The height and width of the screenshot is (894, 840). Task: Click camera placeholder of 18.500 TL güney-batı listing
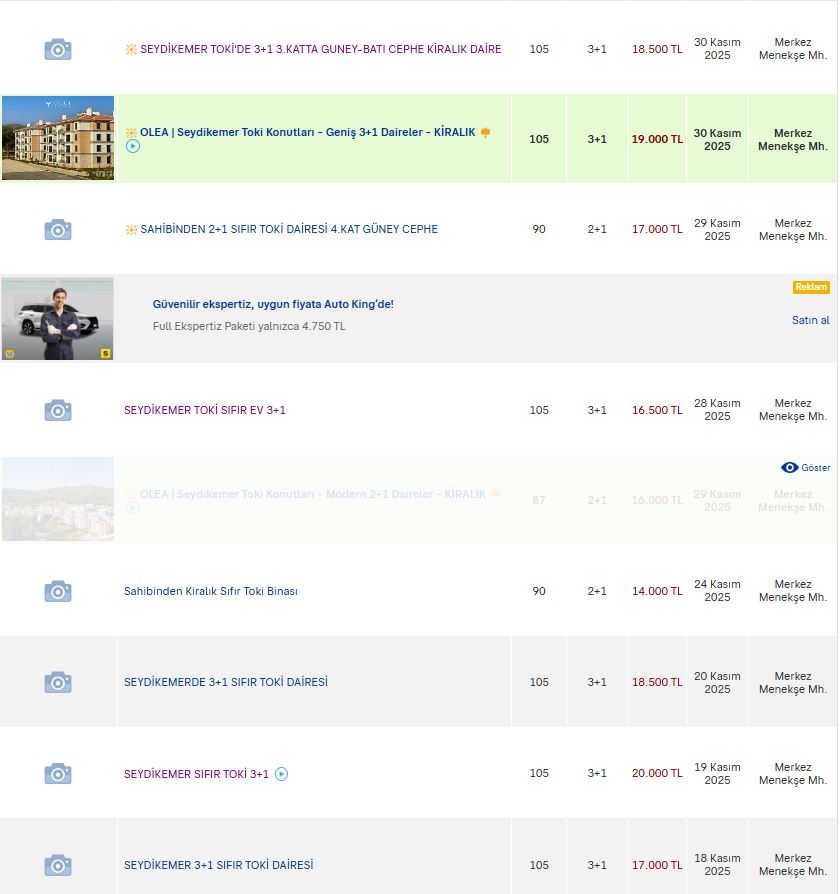point(58,49)
